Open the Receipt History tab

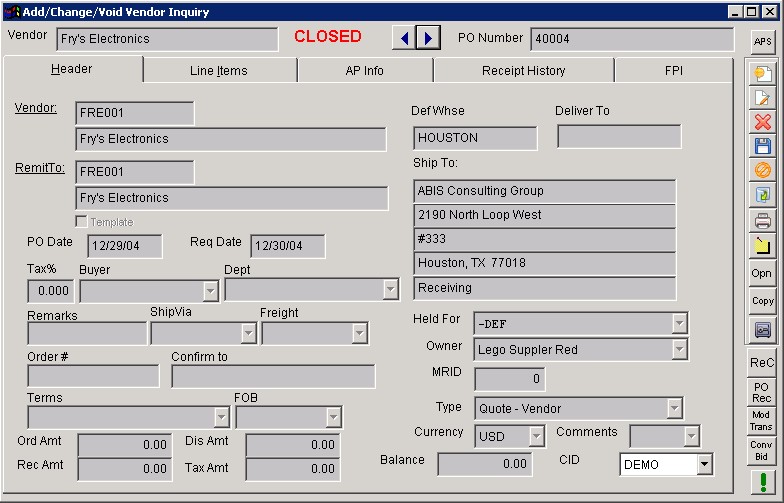(523, 71)
